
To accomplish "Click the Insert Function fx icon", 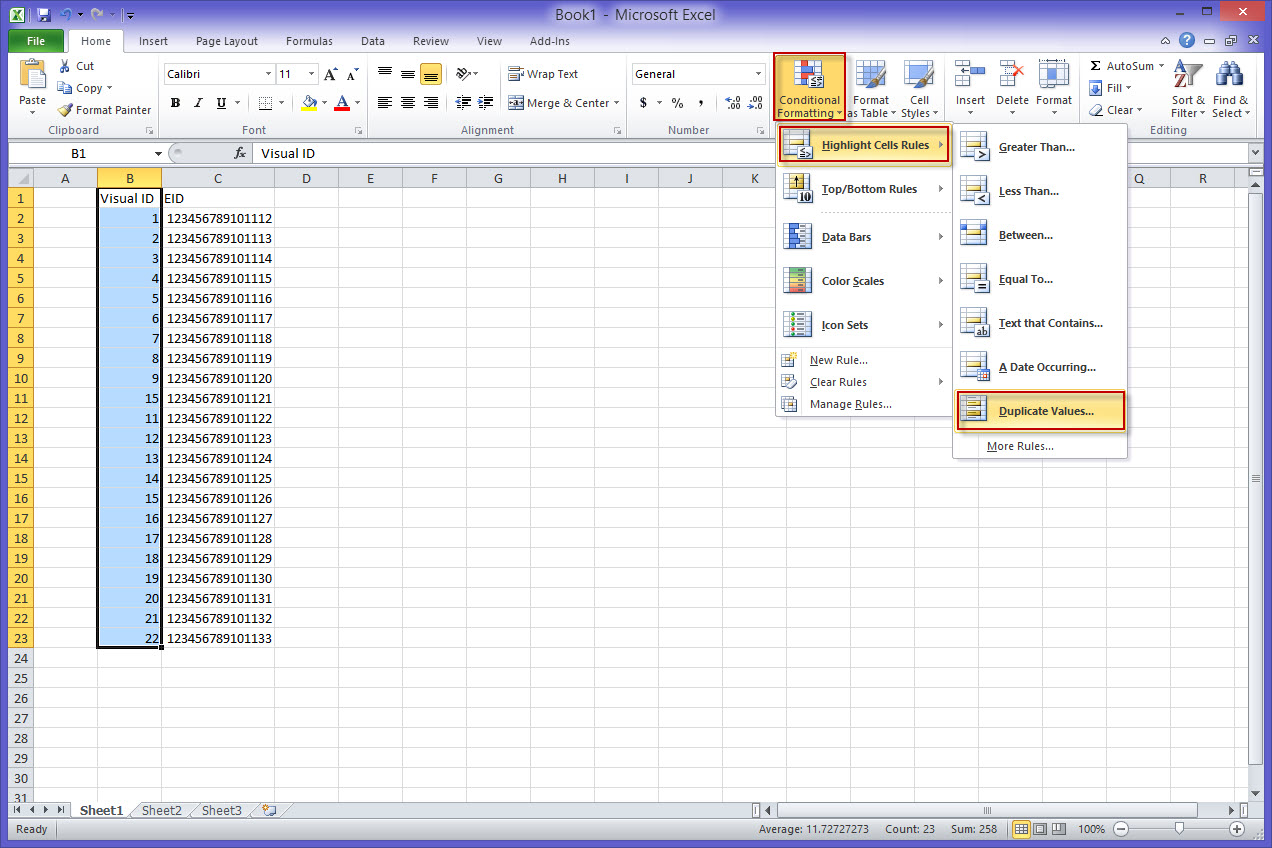I will coord(240,154).
